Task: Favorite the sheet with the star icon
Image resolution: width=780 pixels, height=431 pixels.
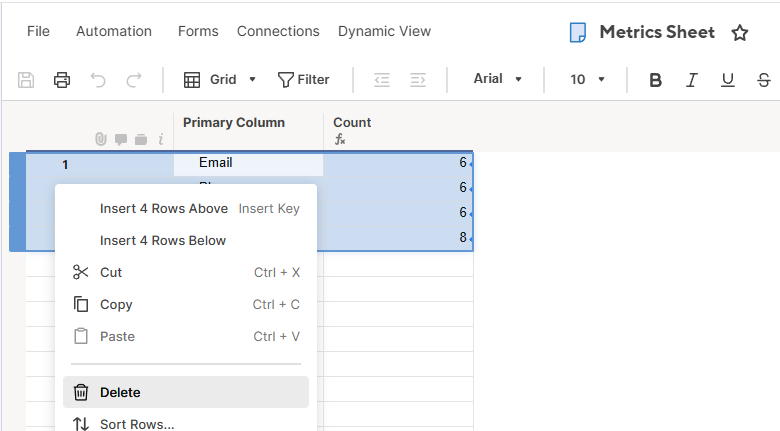Action: coord(740,33)
